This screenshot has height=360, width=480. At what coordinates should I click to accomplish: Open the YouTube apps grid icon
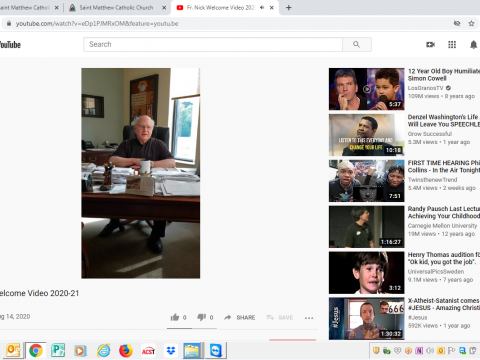click(x=452, y=44)
